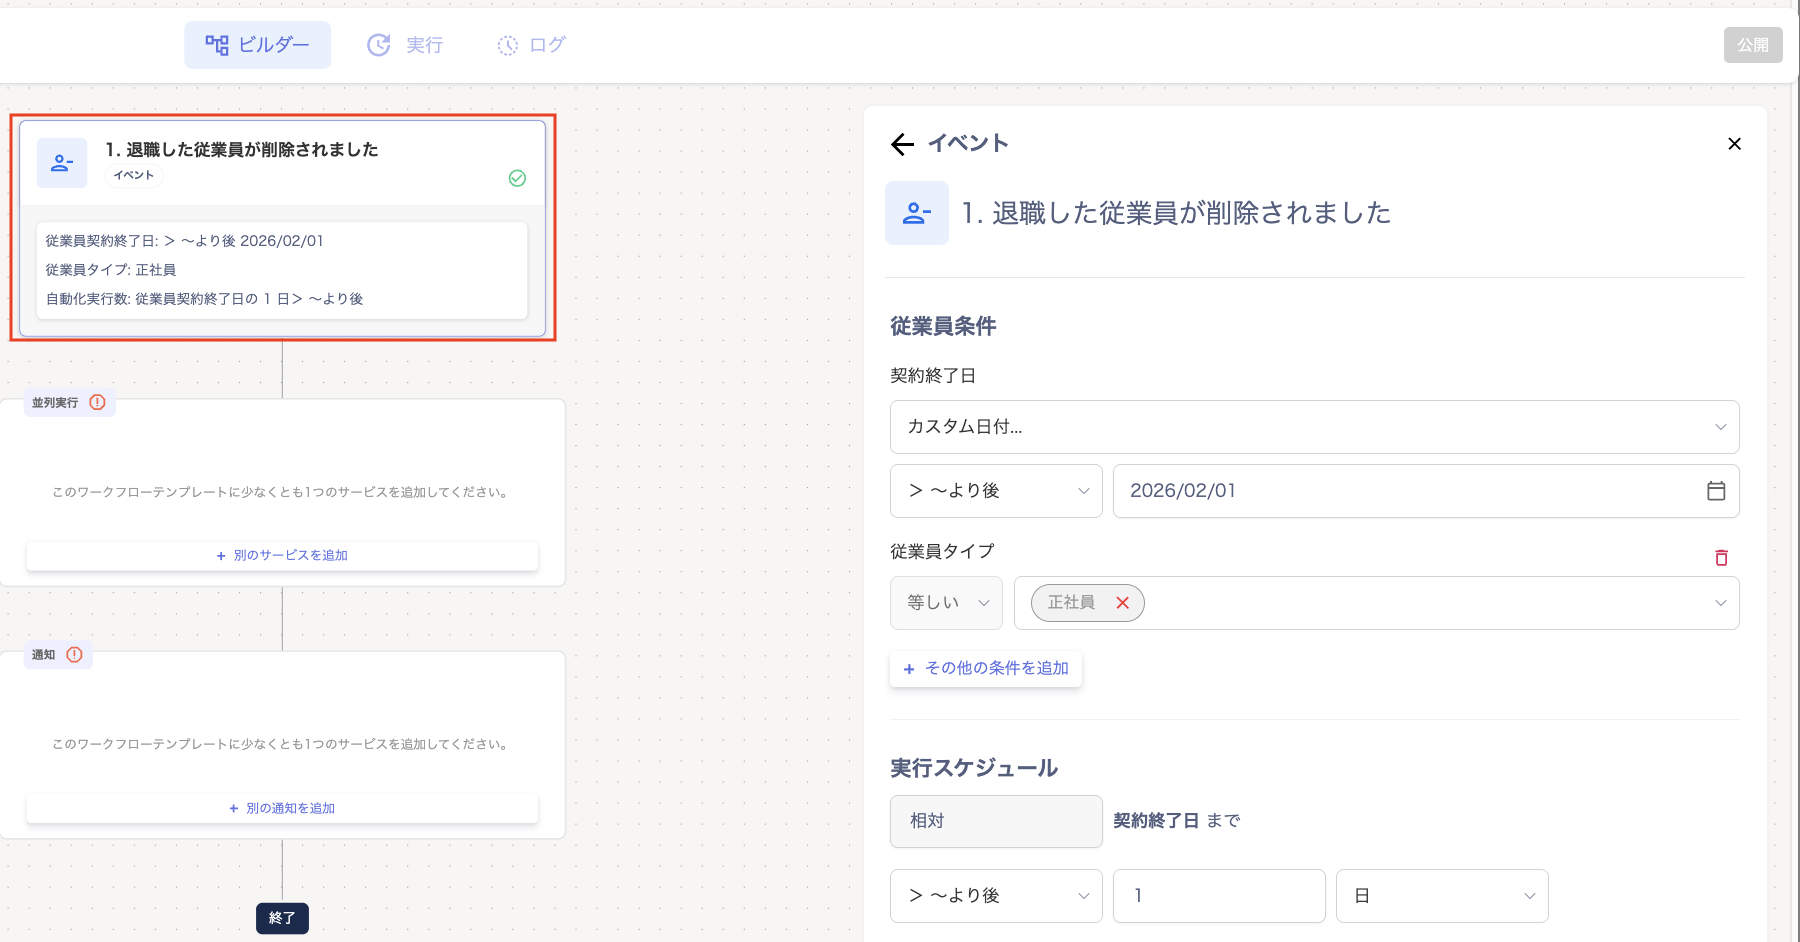Open the 等しい operator dropdown
Screen dimensions: 1800x942
point(946,603)
